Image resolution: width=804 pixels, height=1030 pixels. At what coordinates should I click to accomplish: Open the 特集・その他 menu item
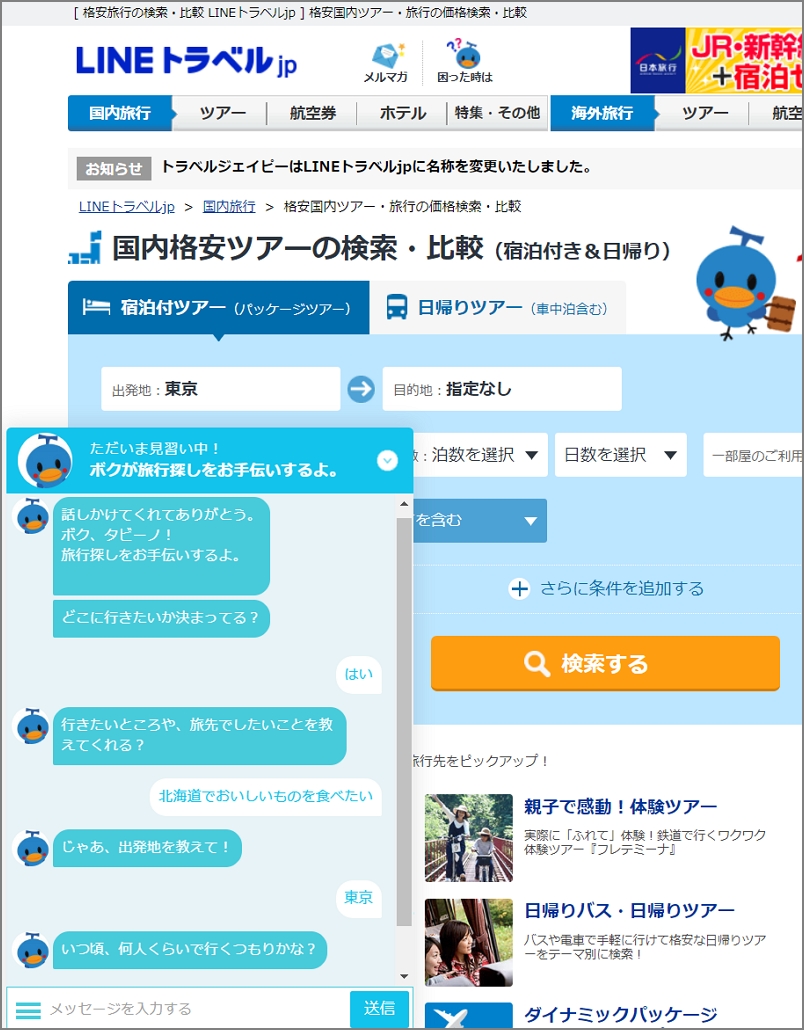pos(497,113)
